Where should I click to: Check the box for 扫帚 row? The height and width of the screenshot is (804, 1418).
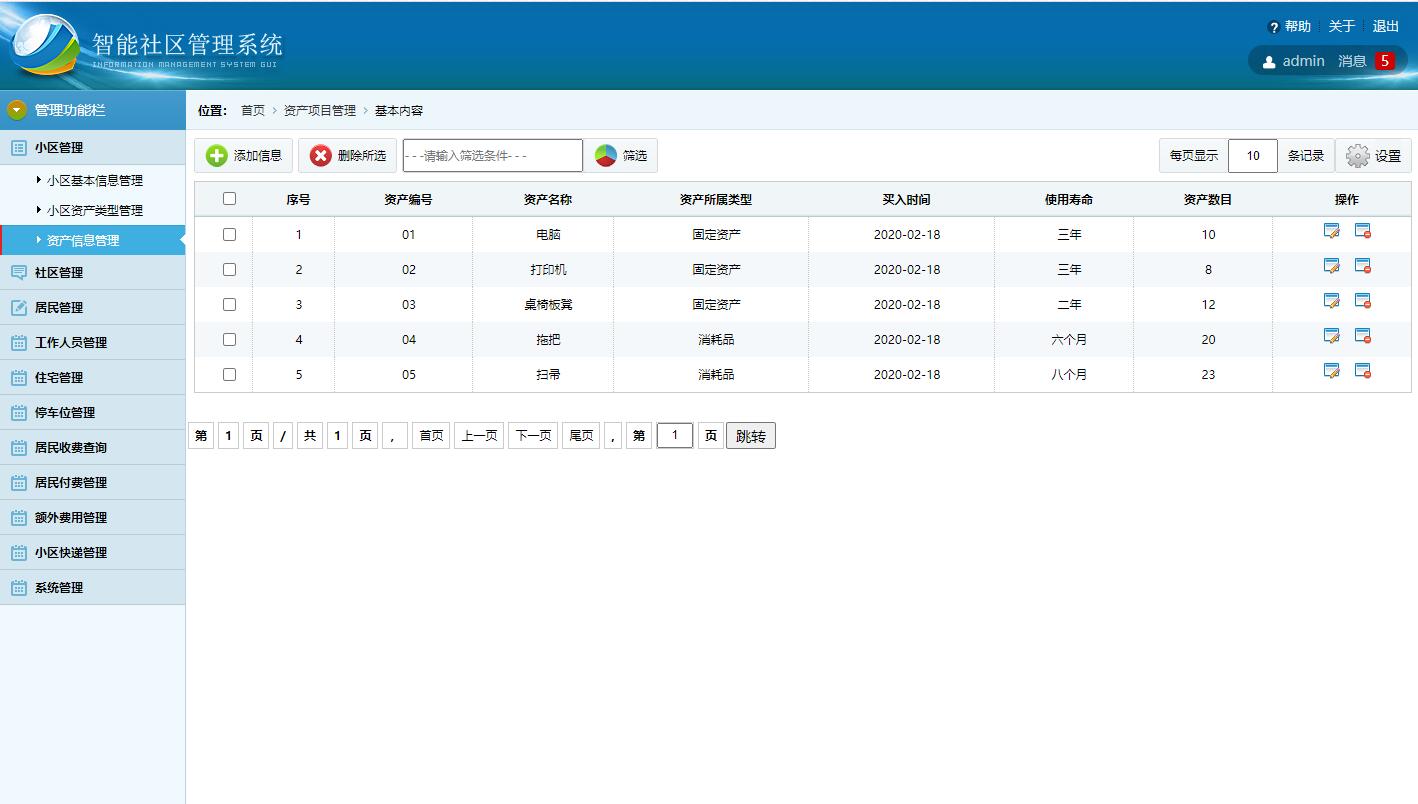pos(229,374)
